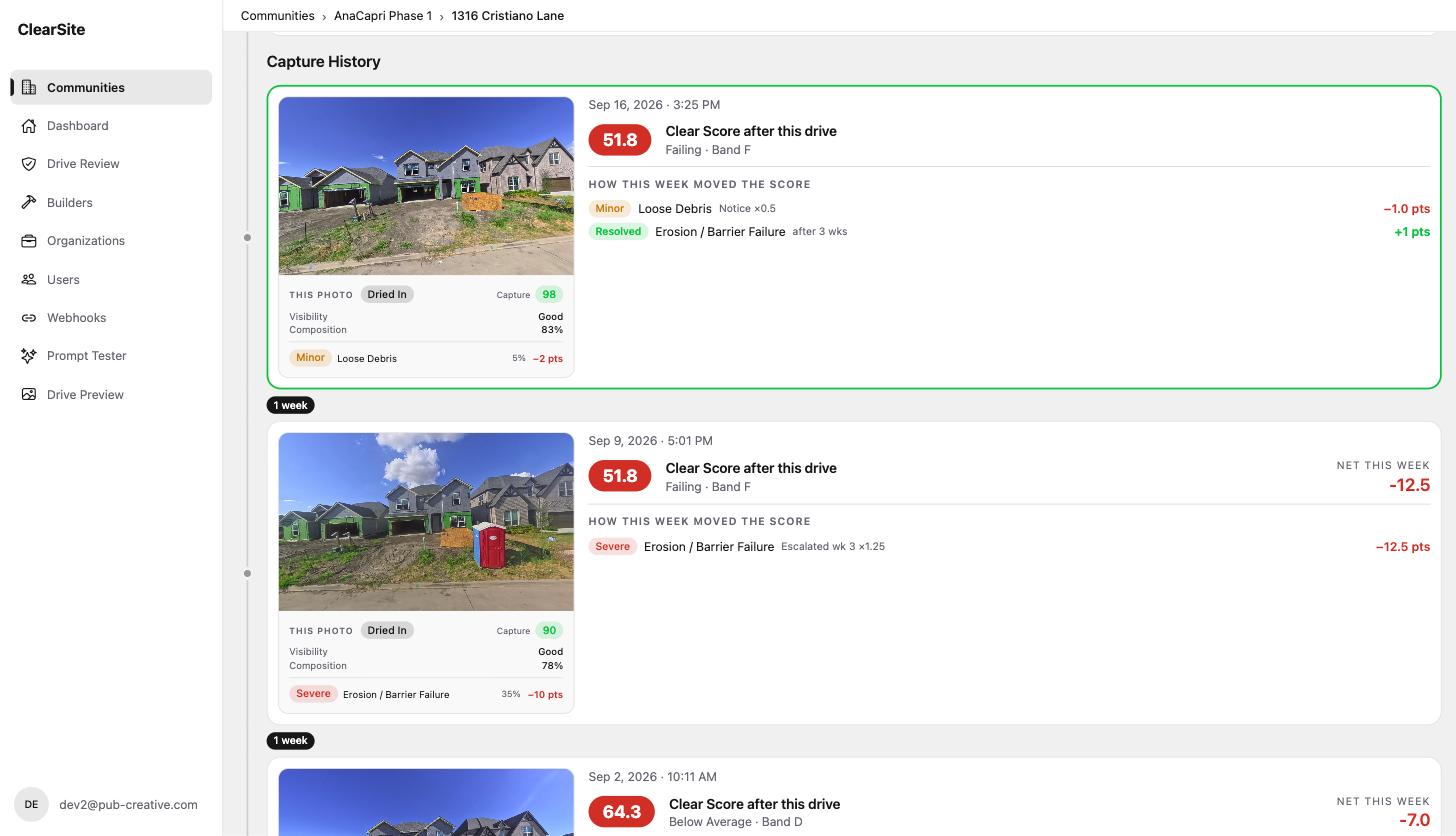Select the Sep 9 timeline dot
Screen dimensions: 1456x836
pos(247,574)
